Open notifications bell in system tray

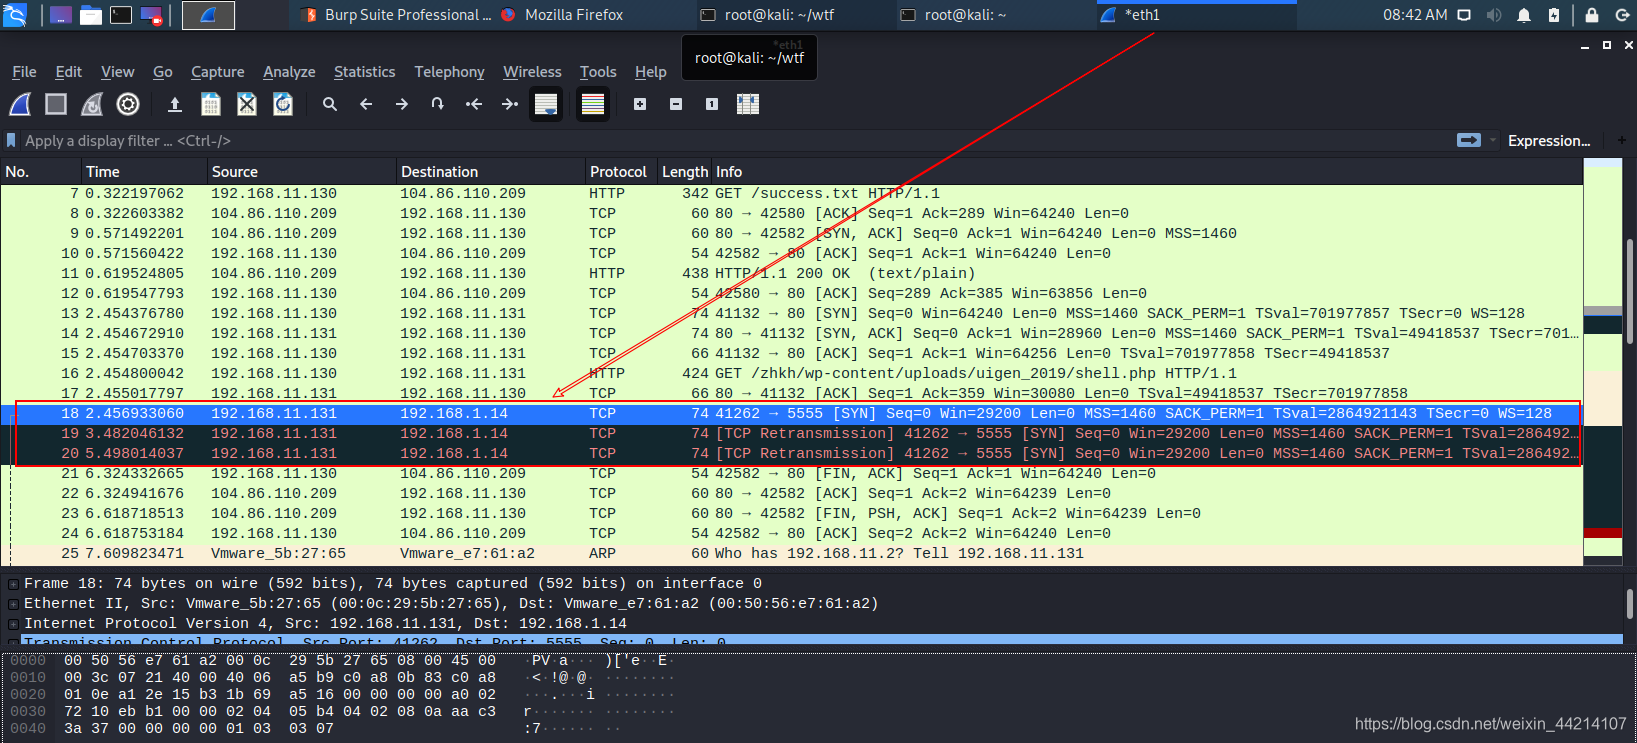(1524, 15)
